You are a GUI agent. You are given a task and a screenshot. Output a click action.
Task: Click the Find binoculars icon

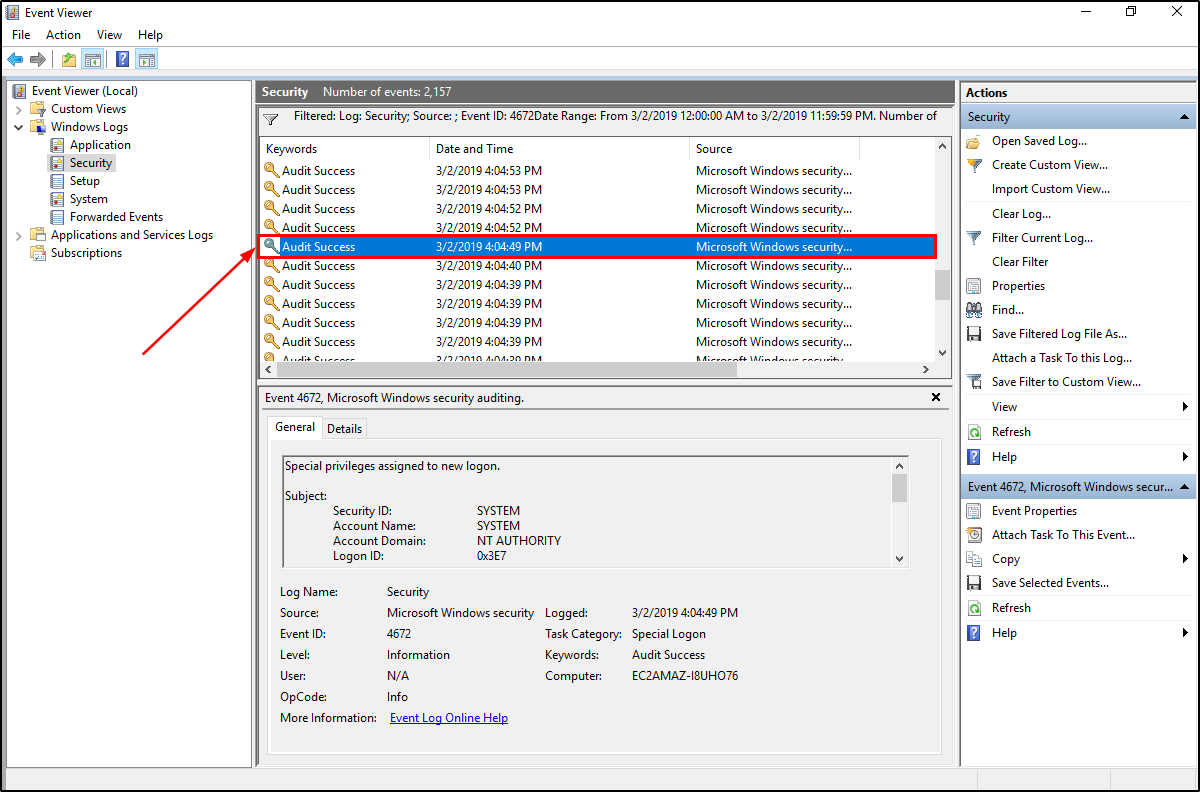pyautogui.click(x=974, y=310)
